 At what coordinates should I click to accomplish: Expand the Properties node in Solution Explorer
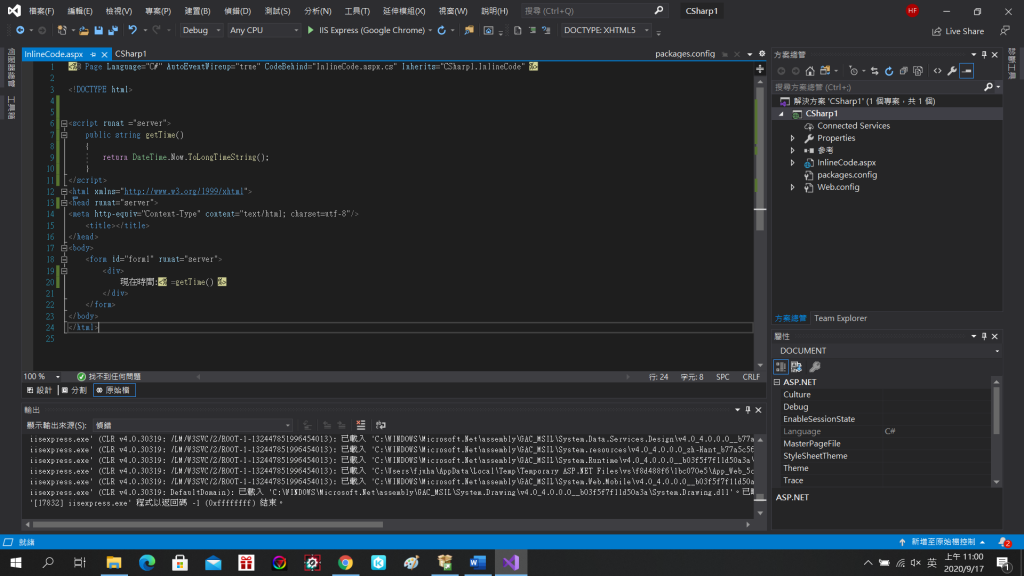(x=793, y=138)
